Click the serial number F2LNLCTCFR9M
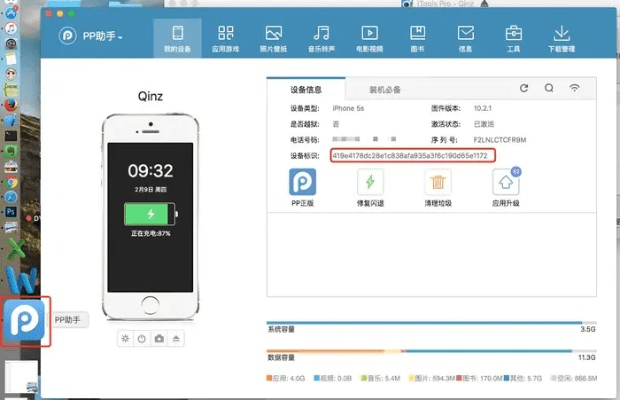620x400 pixels. point(500,140)
